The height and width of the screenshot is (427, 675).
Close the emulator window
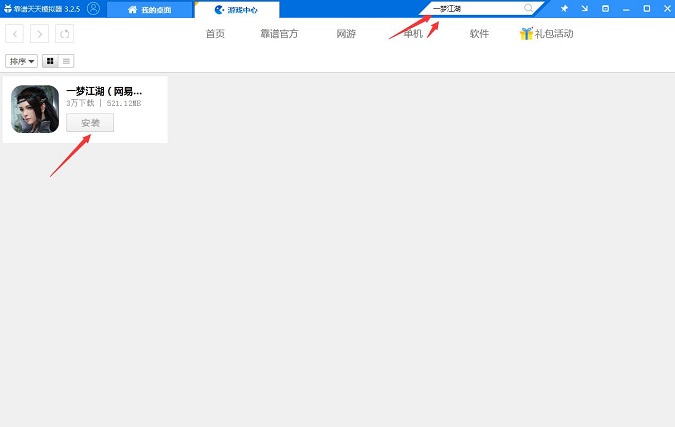667,8
